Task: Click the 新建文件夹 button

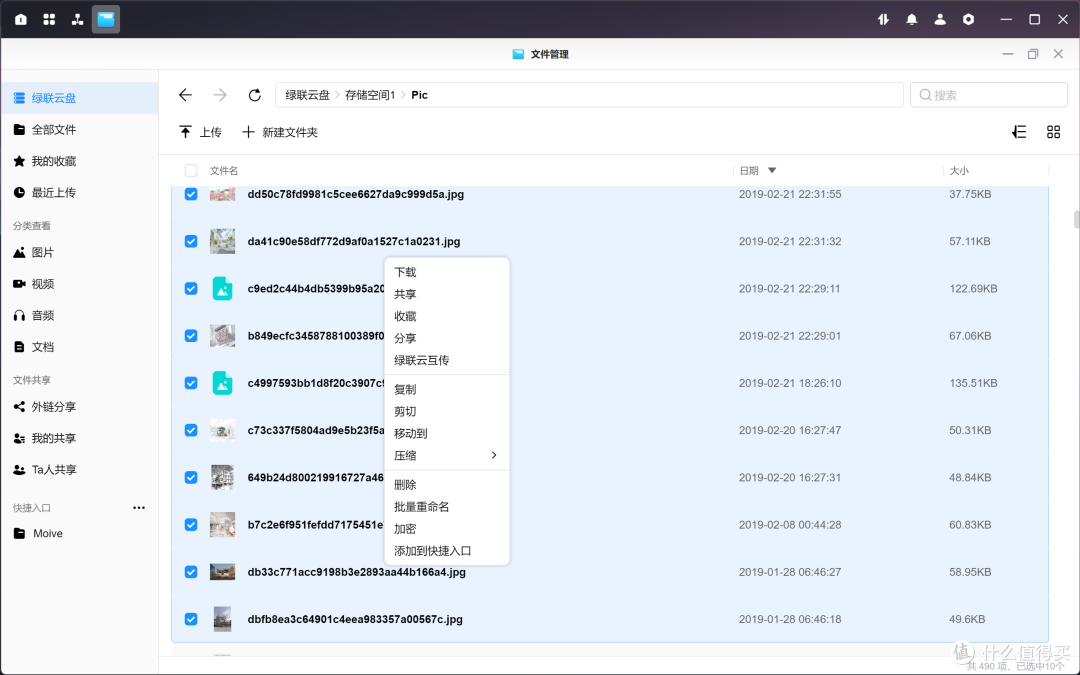Action: 280,132
